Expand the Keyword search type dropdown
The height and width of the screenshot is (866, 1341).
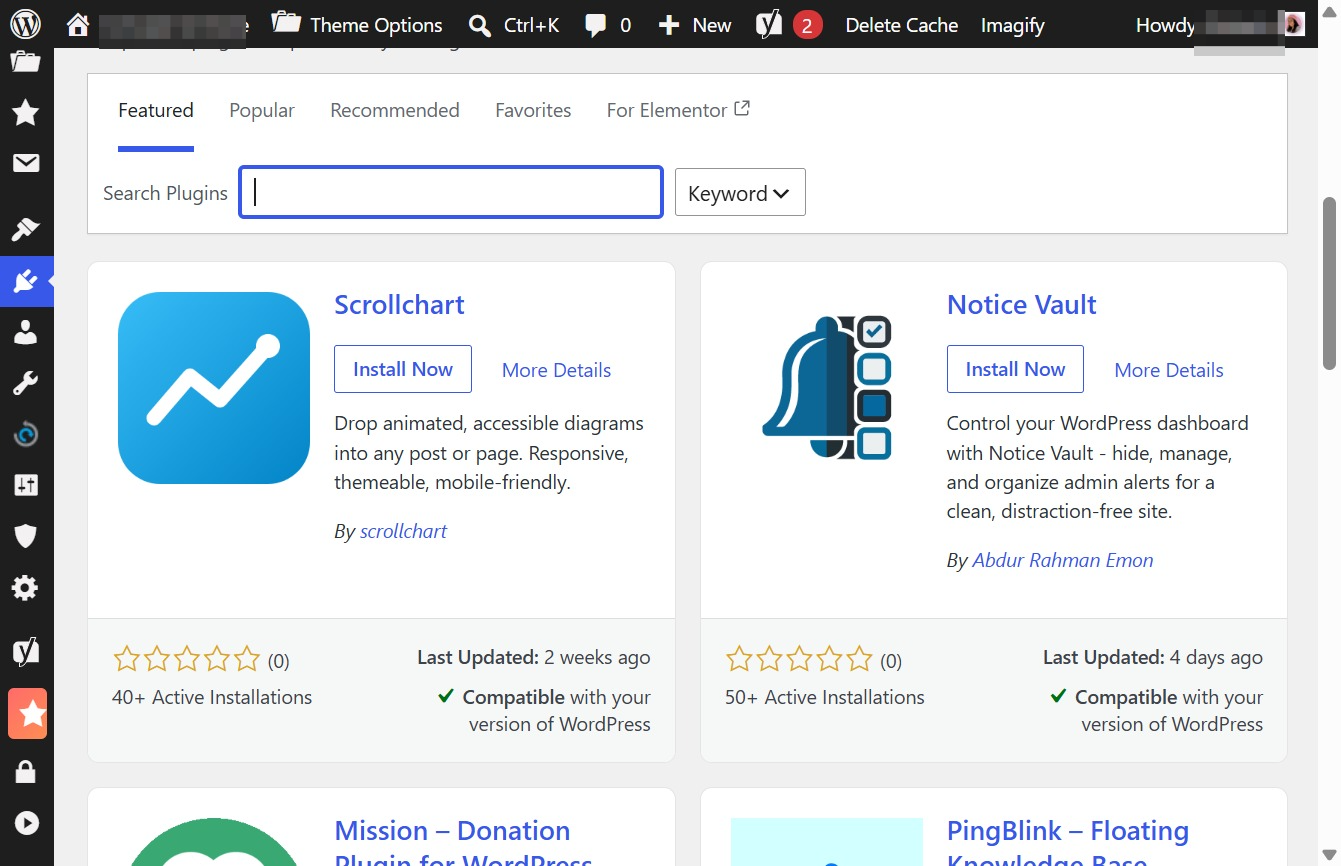coord(740,192)
